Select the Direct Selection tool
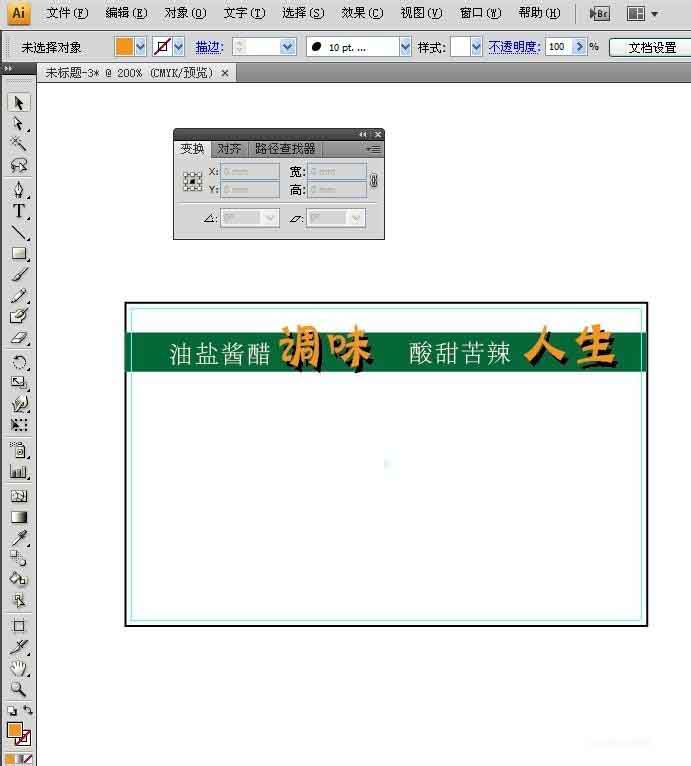 coord(19,124)
